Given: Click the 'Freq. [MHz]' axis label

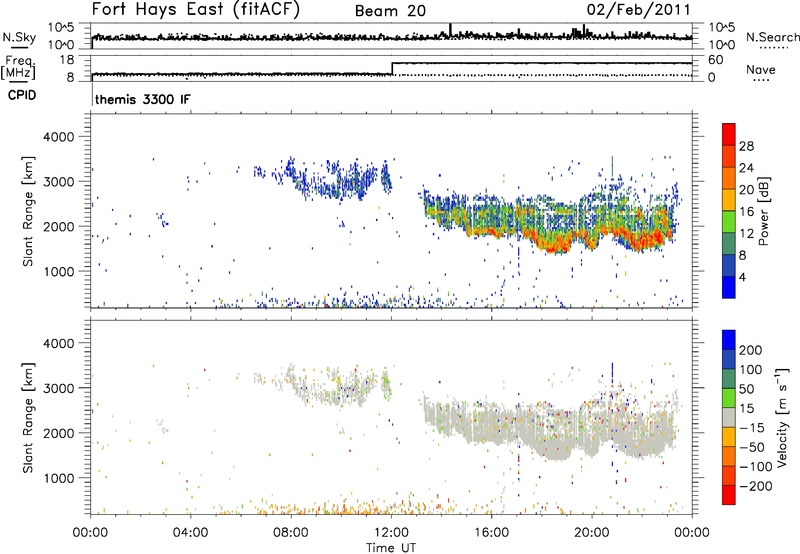Looking at the screenshot, I should pos(18,68).
